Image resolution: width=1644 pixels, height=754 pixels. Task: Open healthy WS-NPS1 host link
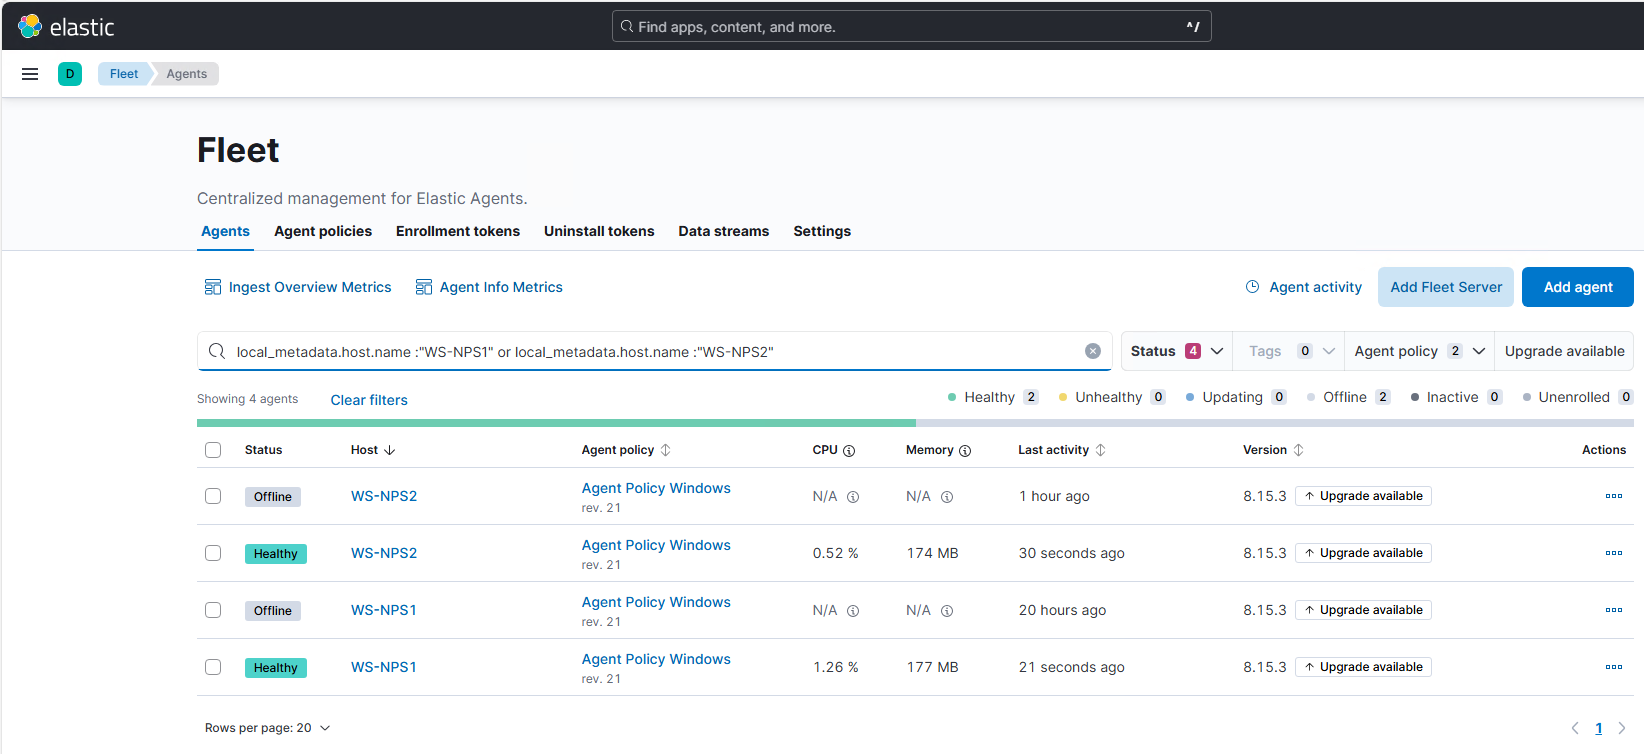pos(384,667)
